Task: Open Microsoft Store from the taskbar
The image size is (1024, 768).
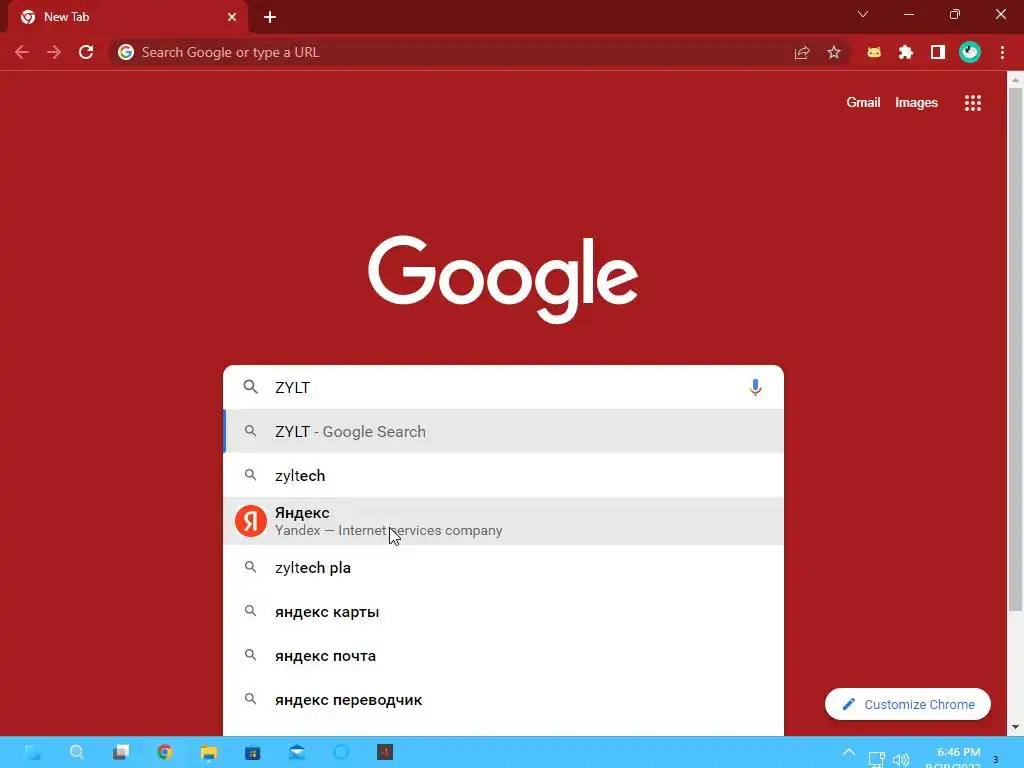Action: click(253, 752)
